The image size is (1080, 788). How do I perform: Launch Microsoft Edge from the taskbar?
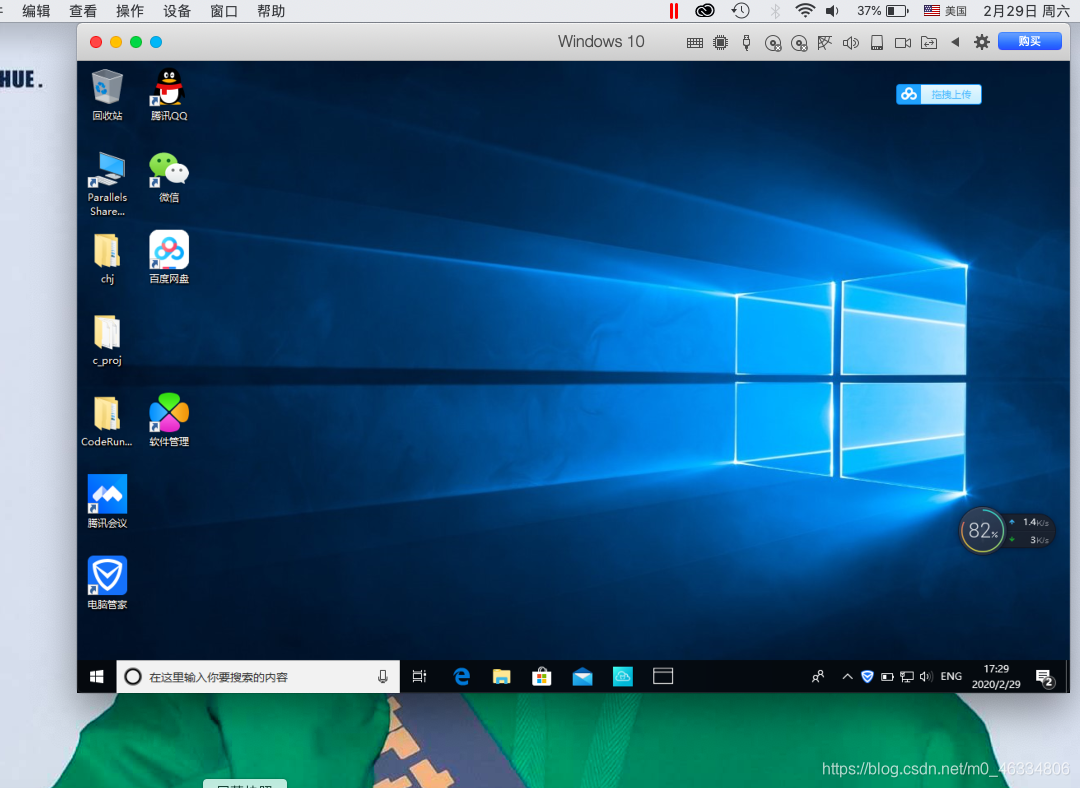(x=461, y=676)
